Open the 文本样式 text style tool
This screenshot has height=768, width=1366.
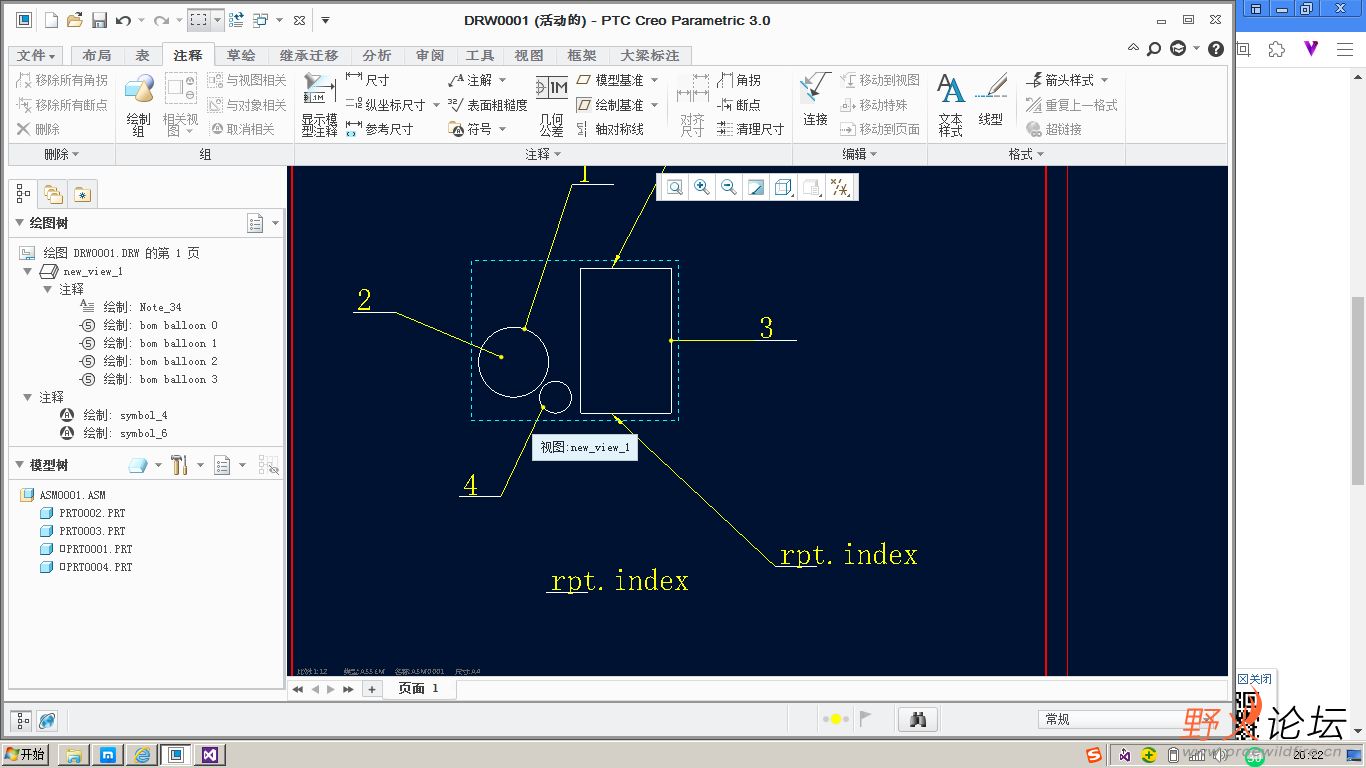point(951,106)
